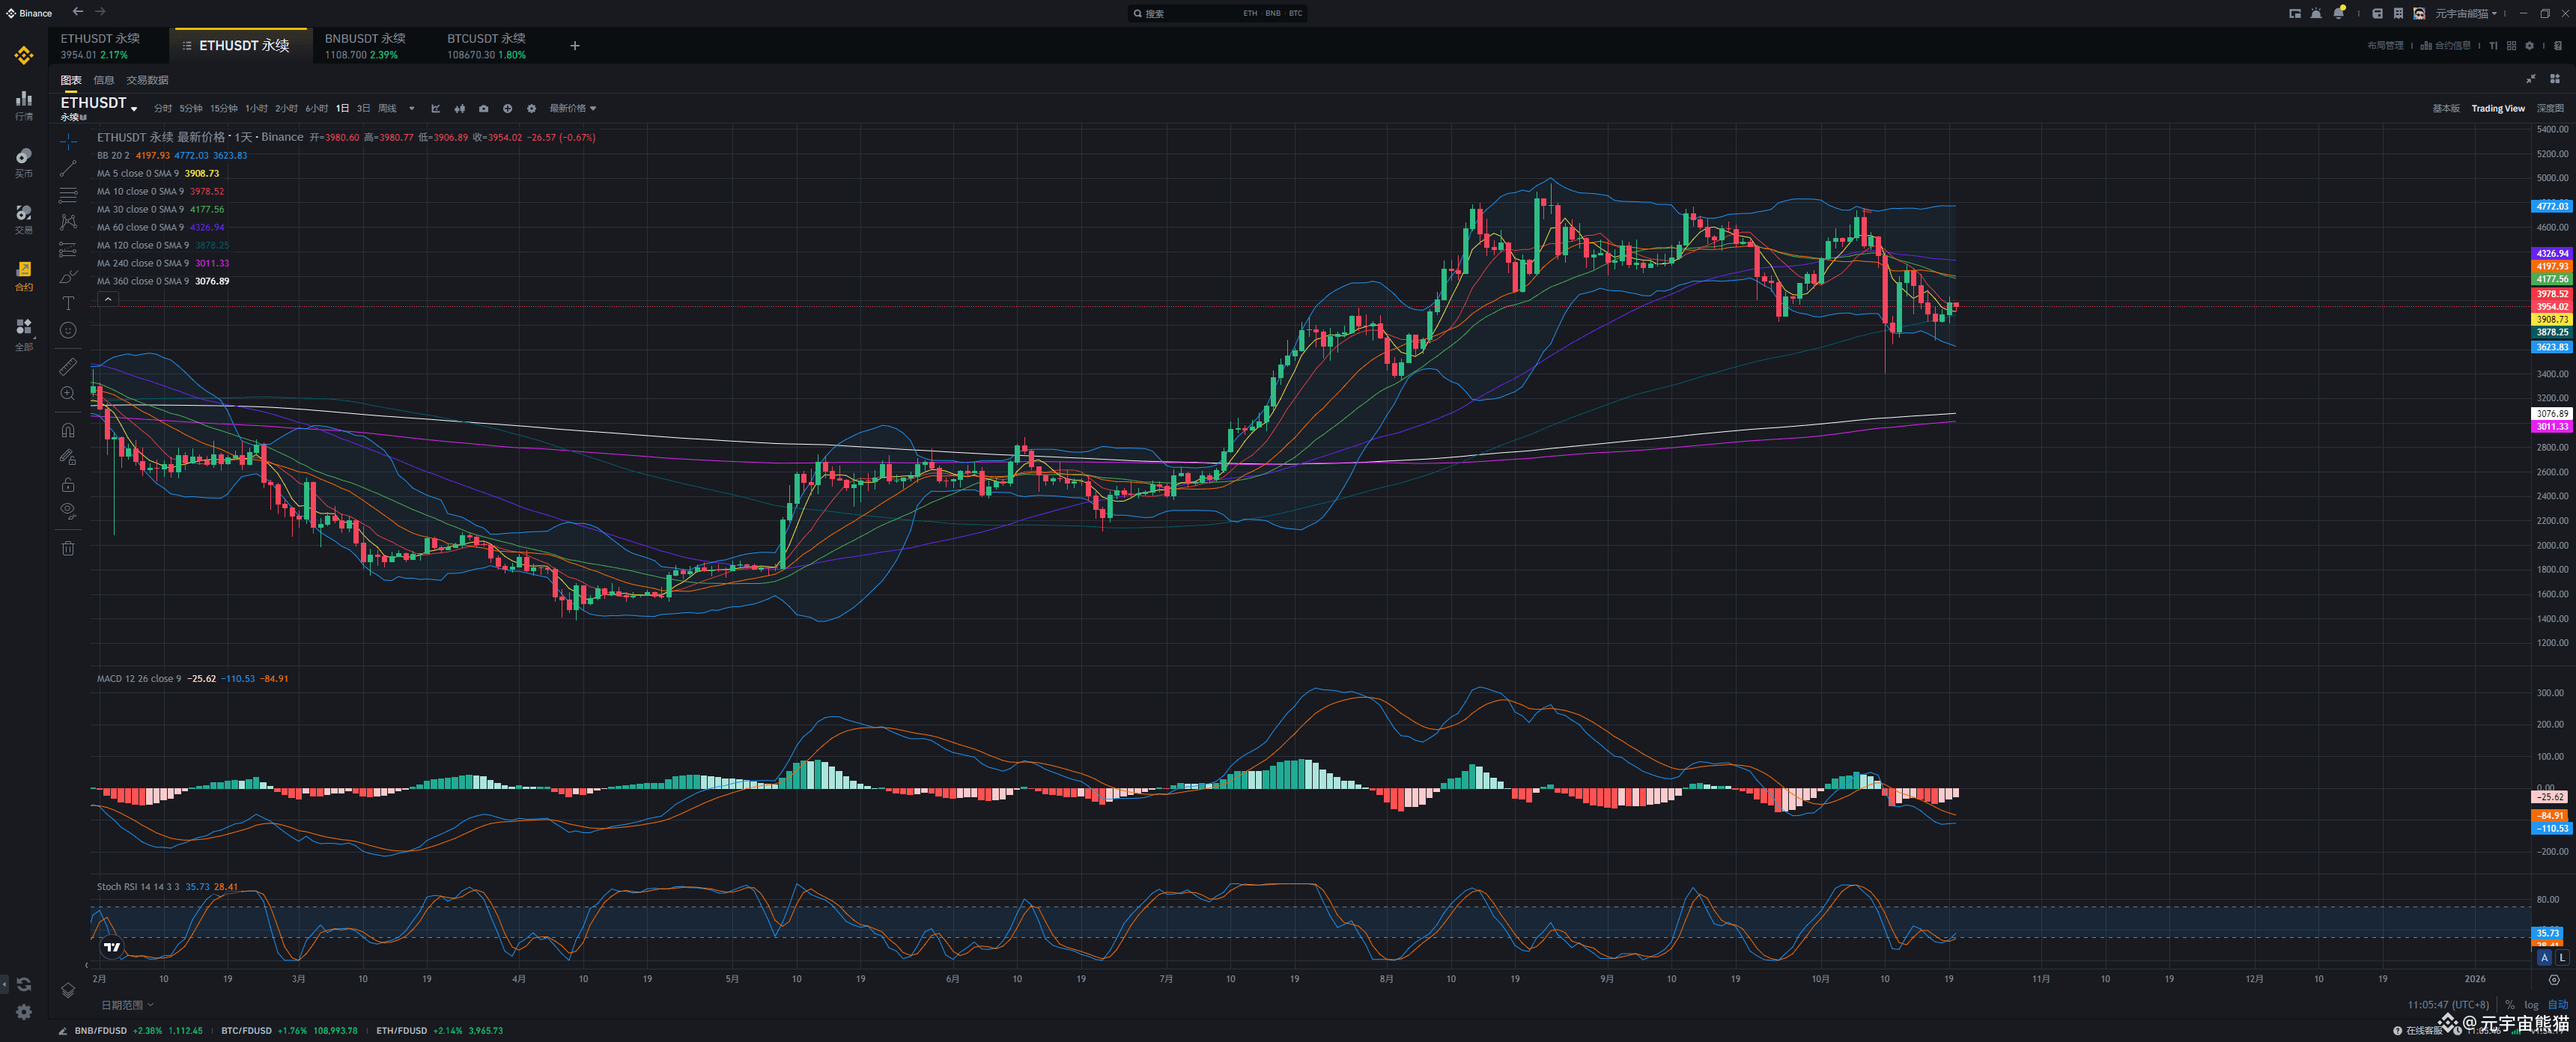Select the text annotation tool
Image resolution: width=2576 pixels, height=1042 pixels.
(68, 303)
